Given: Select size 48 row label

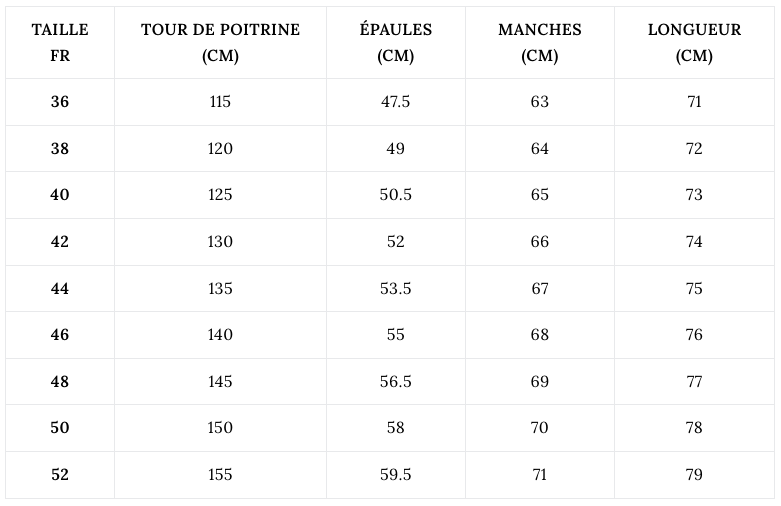Looking at the screenshot, I should pyautogui.click(x=60, y=381).
